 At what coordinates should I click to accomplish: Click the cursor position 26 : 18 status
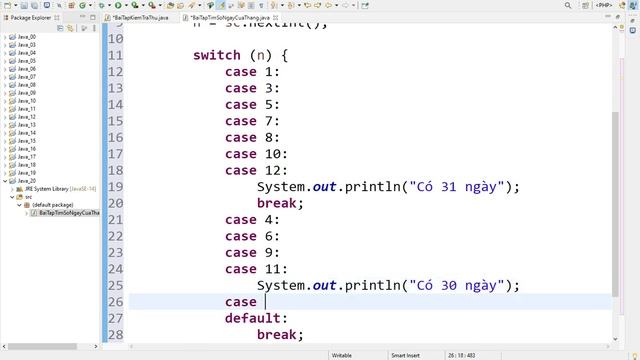pyautogui.click(x=462, y=356)
